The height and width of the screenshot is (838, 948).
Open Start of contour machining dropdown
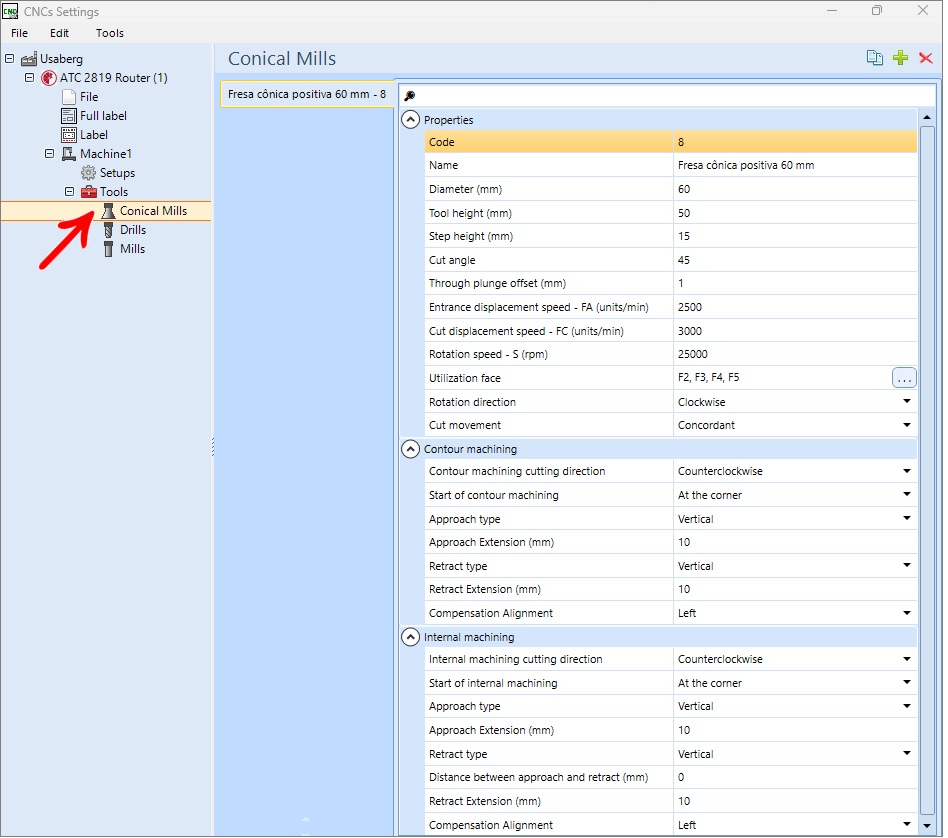point(906,495)
